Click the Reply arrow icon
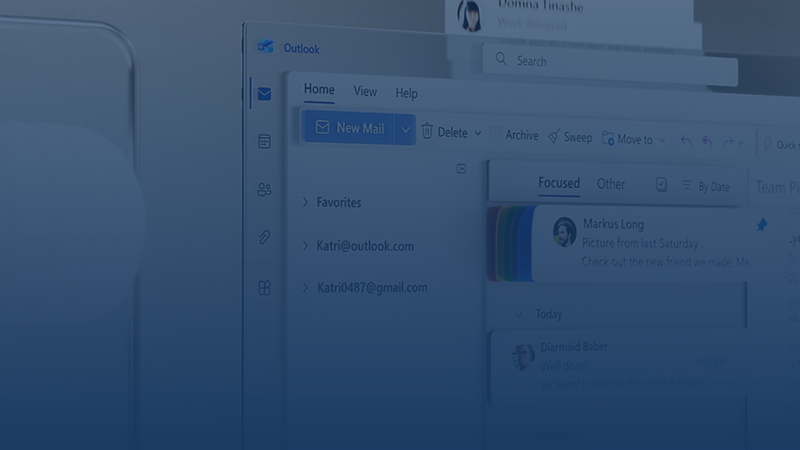800x450 pixels. coord(686,140)
